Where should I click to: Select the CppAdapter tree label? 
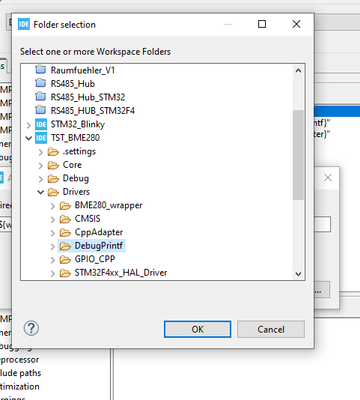click(98, 232)
